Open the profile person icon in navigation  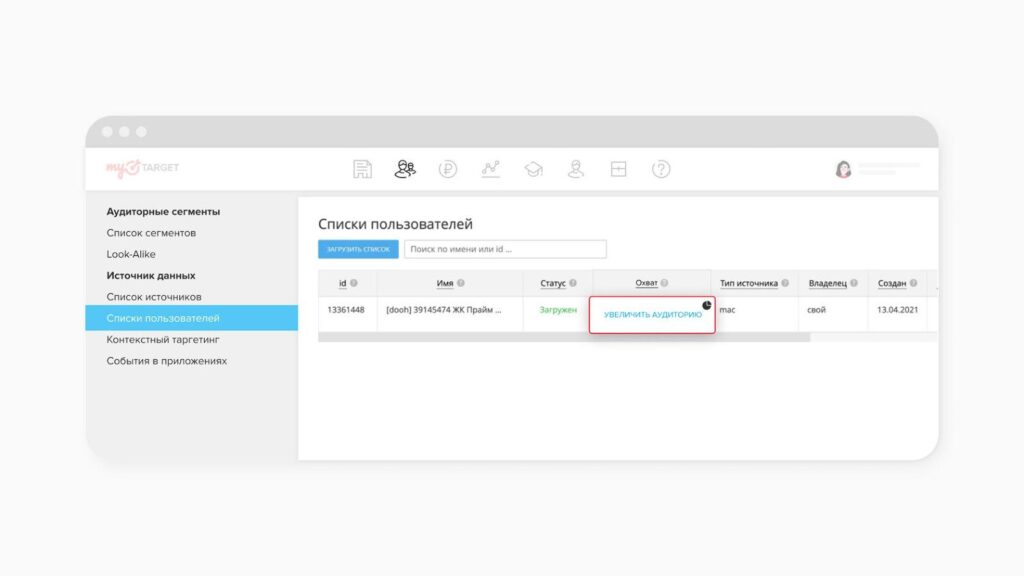pyautogui.click(x=575, y=169)
